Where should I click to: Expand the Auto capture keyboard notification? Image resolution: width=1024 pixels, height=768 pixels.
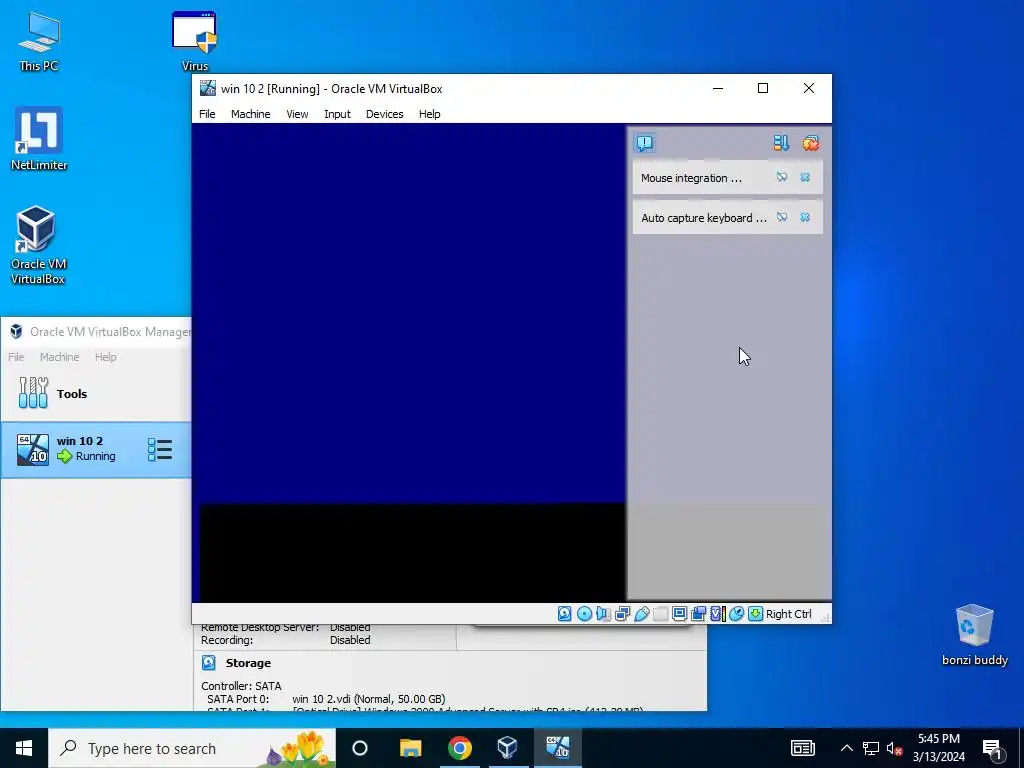click(703, 218)
